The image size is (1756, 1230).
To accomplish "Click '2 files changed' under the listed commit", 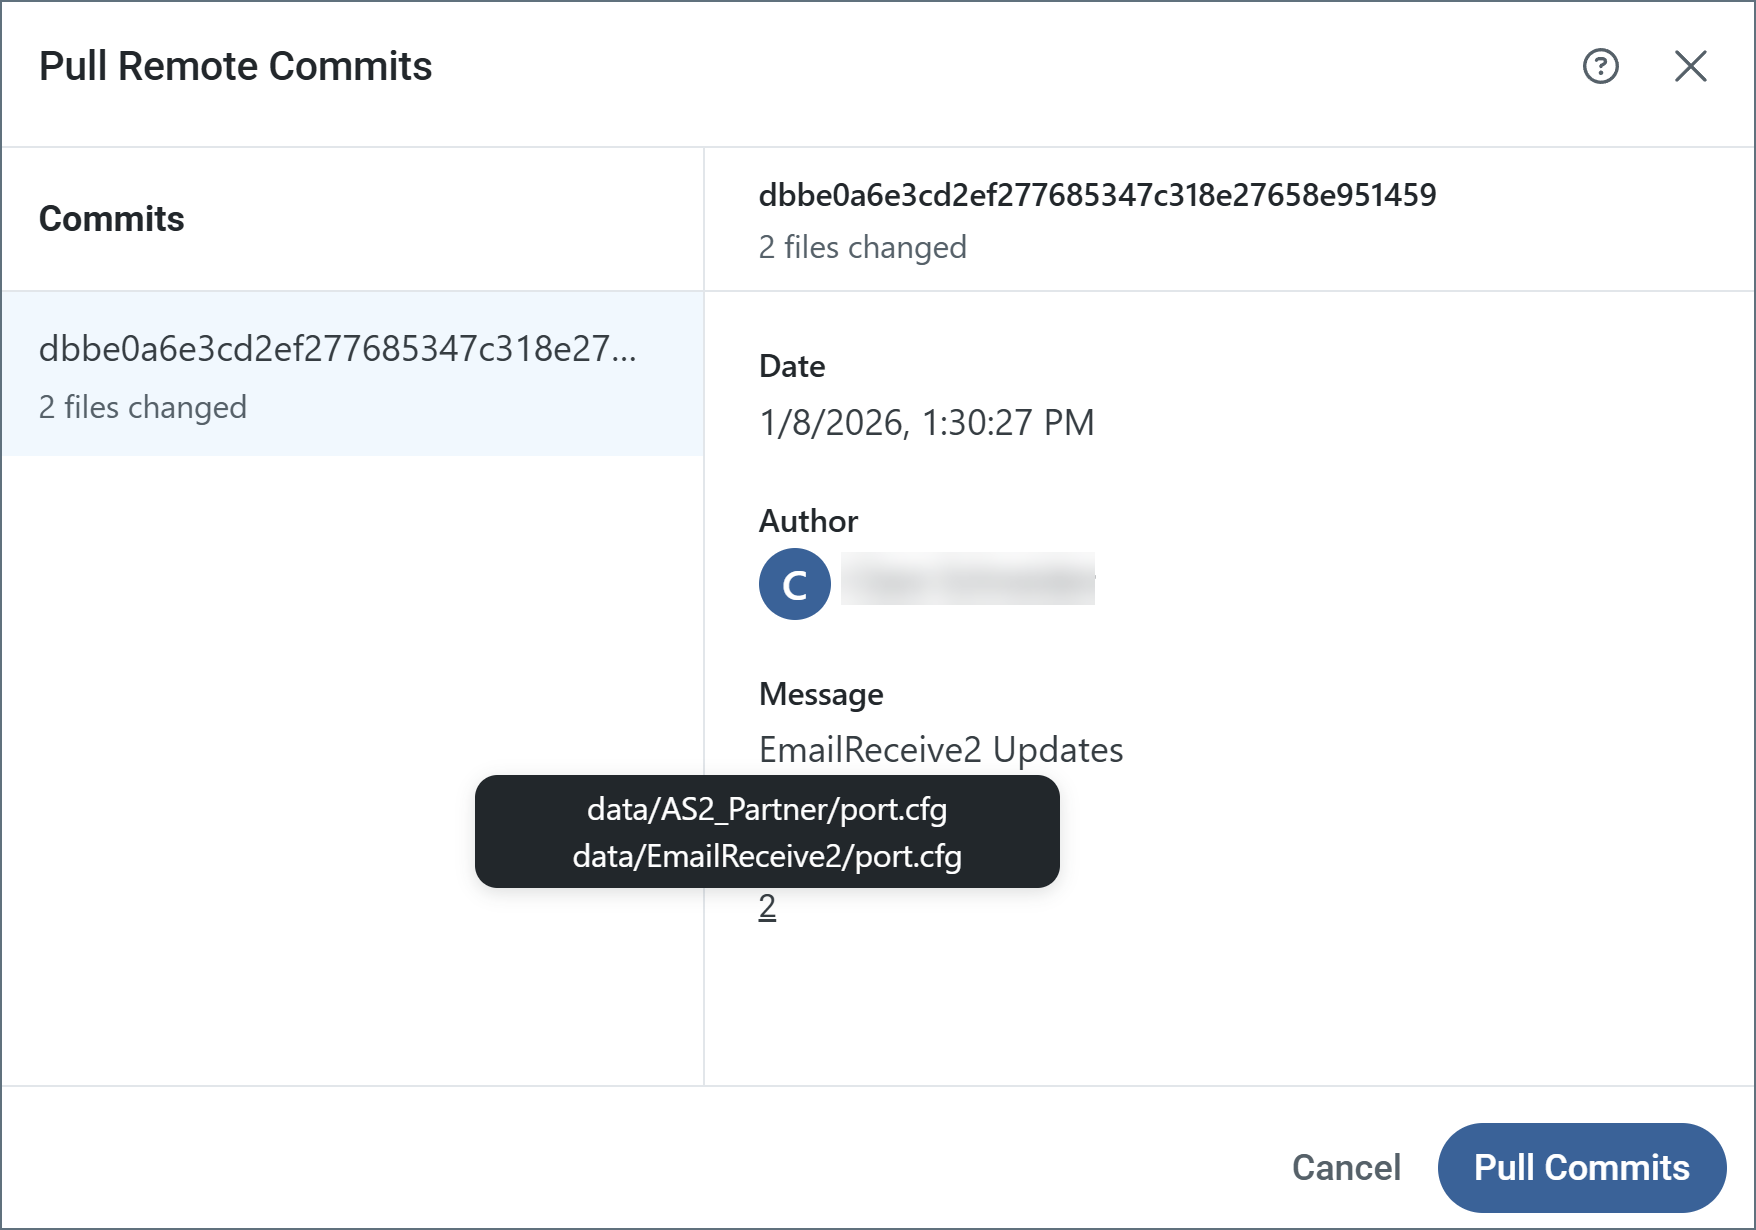I will tap(142, 407).
